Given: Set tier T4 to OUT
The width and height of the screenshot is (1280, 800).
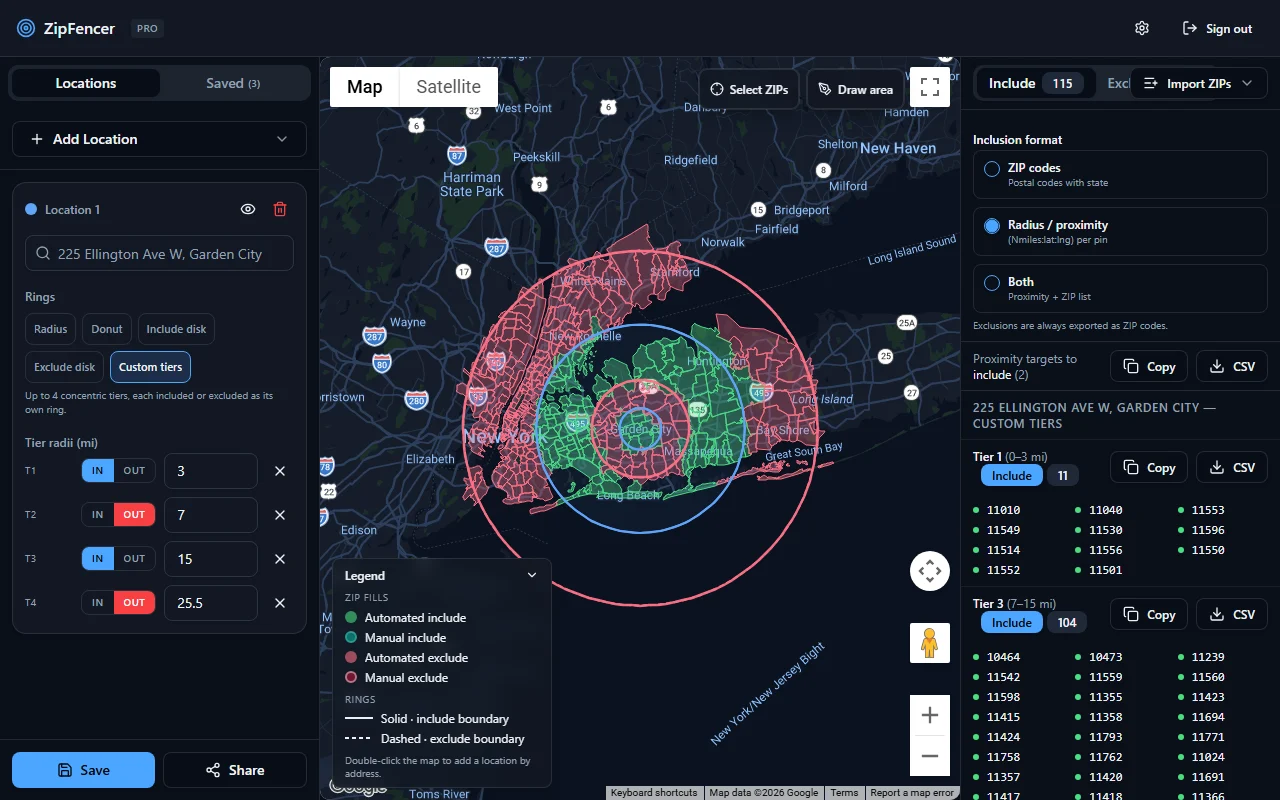Looking at the screenshot, I should pos(134,603).
